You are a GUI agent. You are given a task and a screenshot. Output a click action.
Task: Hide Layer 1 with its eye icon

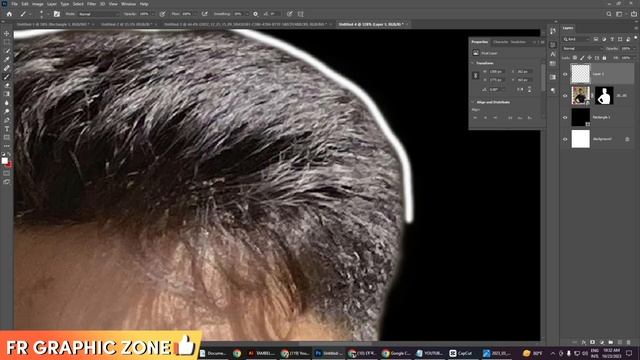pyautogui.click(x=565, y=74)
